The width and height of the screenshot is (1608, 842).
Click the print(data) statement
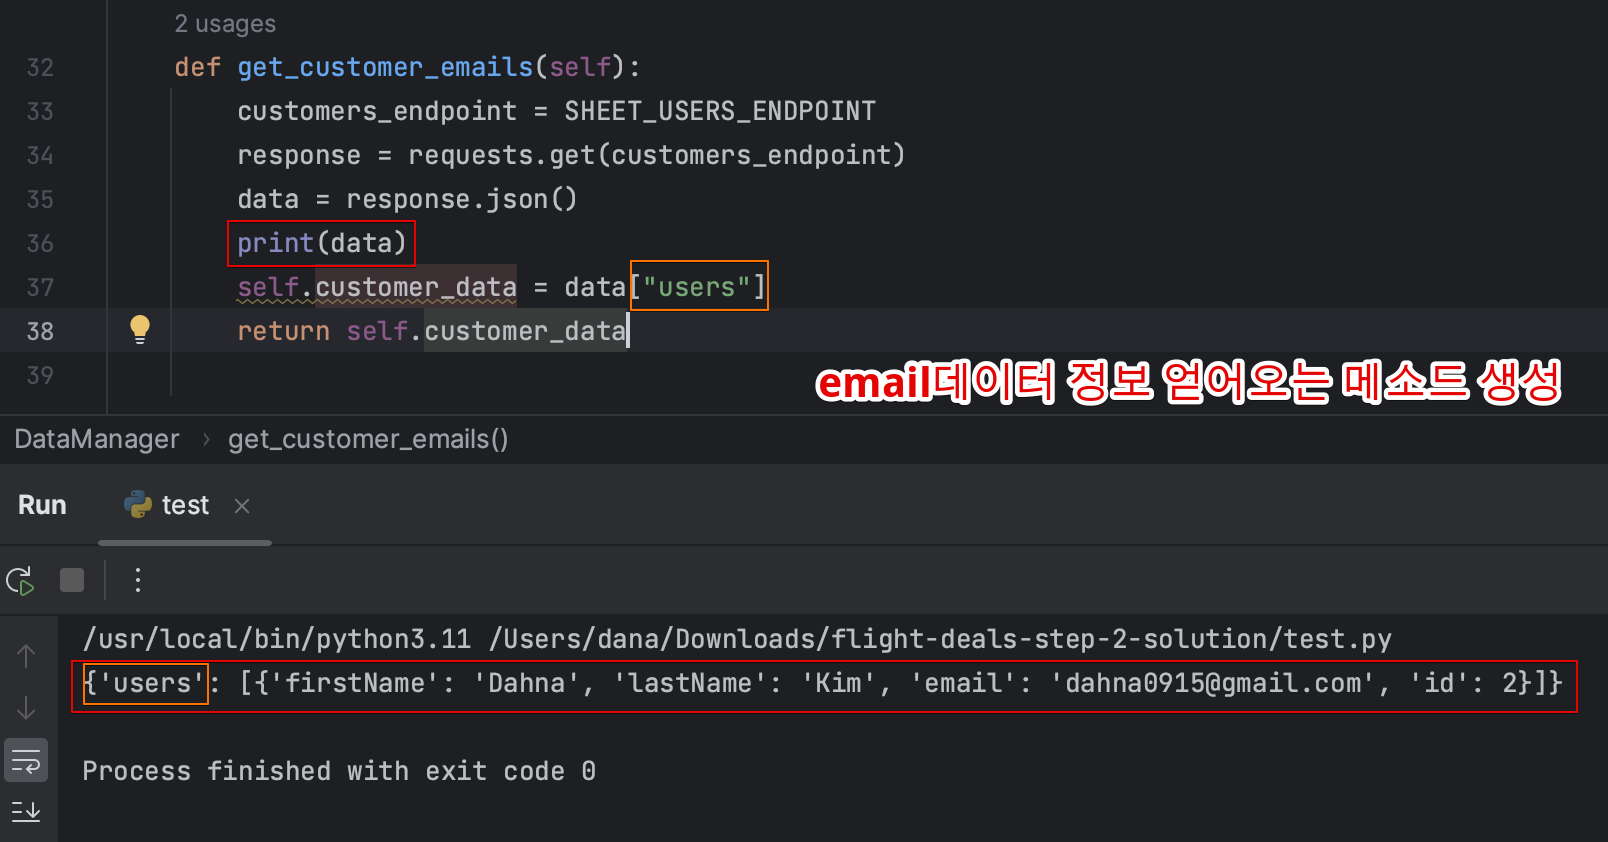click(x=321, y=243)
